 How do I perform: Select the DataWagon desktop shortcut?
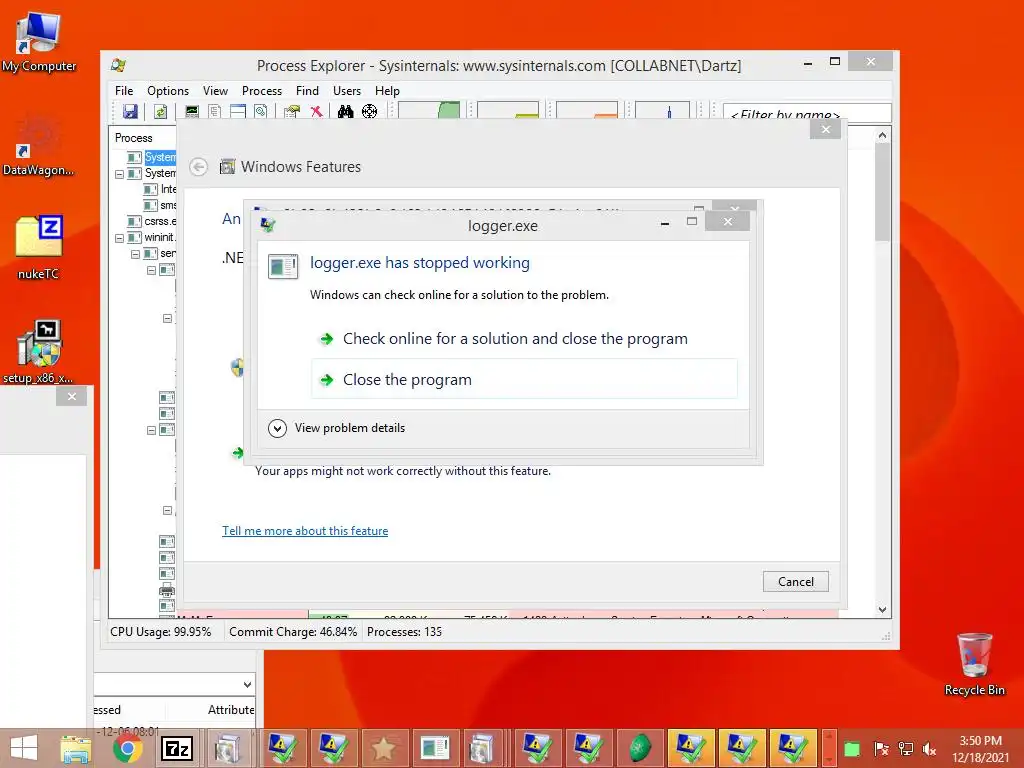(38, 146)
